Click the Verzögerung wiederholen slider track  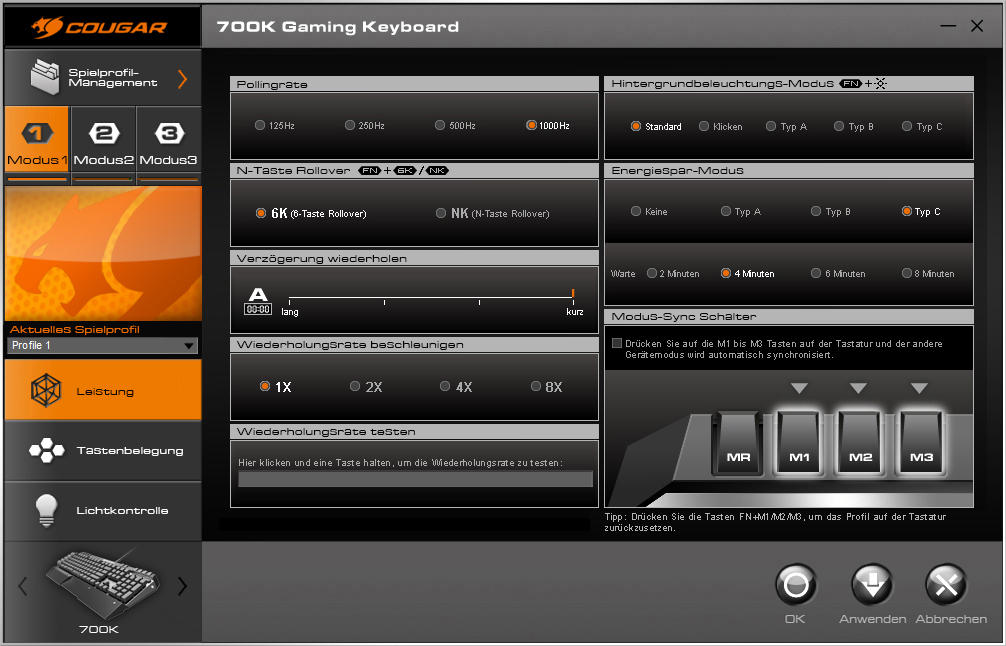click(430, 298)
